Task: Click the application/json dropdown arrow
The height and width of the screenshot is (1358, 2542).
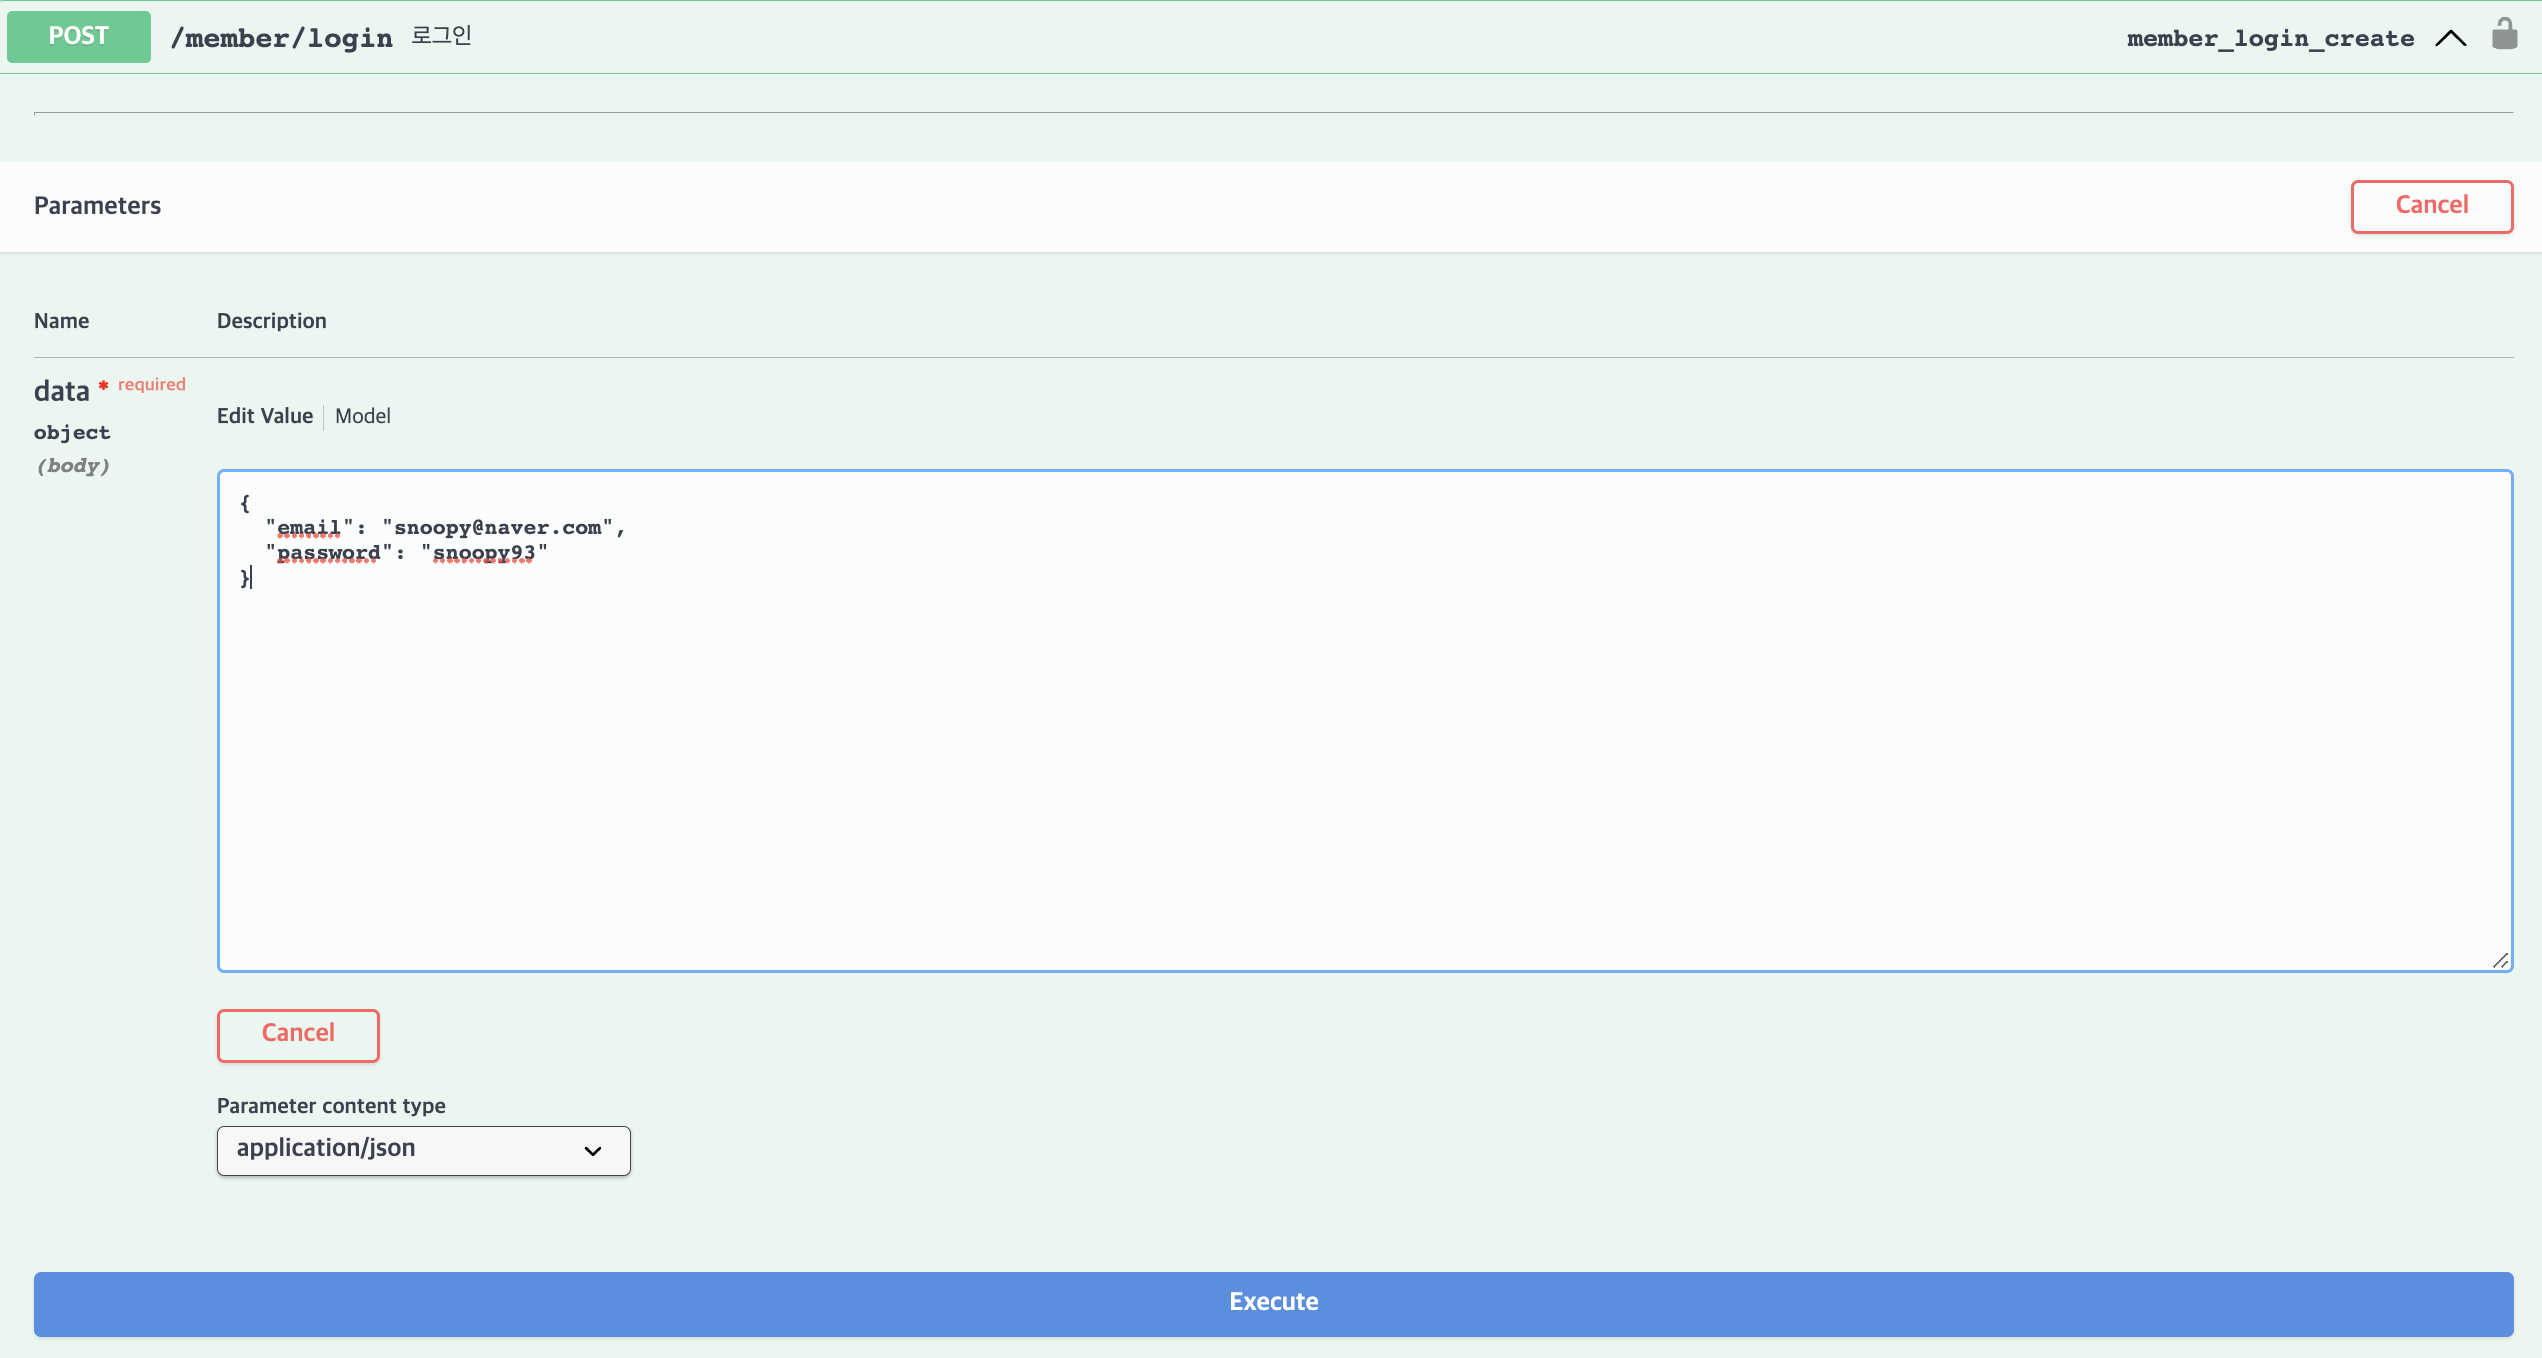Action: click(593, 1151)
